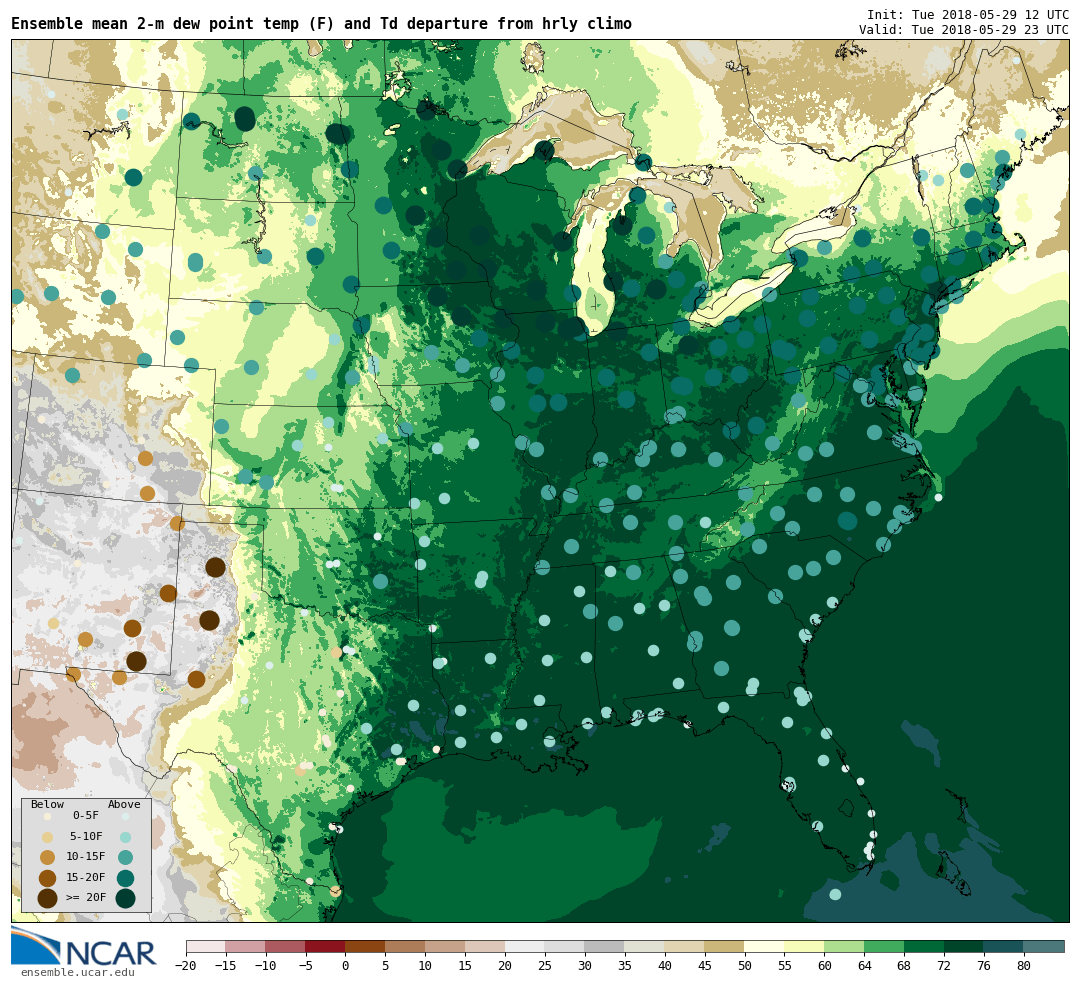Click the legend's Below 0-5F dot
The image size is (1080, 985).
pyautogui.click(x=48, y=816)
